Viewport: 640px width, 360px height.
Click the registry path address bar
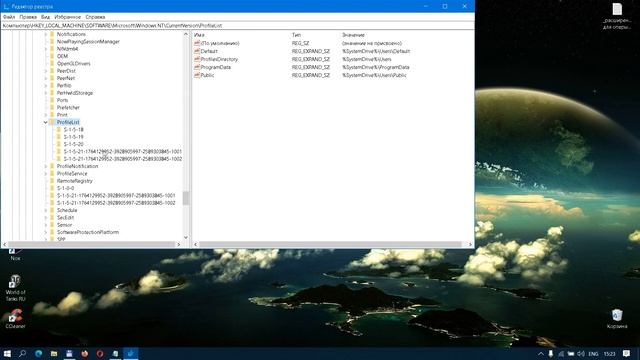(x=238, y=25)
